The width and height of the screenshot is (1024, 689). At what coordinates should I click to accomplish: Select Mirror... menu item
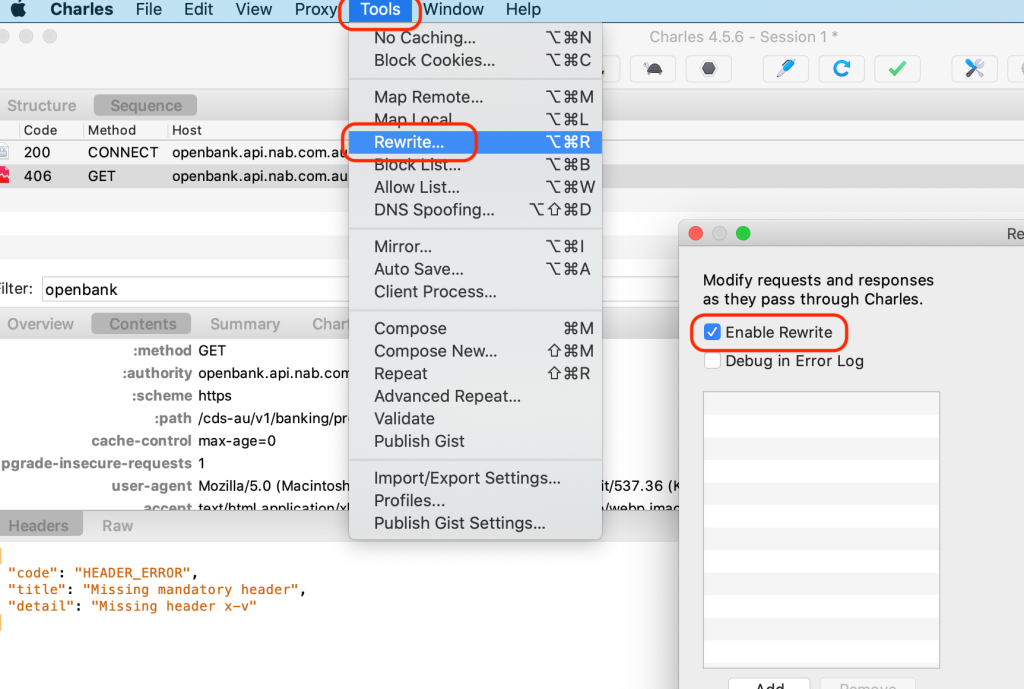pyautogui.click(x=475, y=247)
